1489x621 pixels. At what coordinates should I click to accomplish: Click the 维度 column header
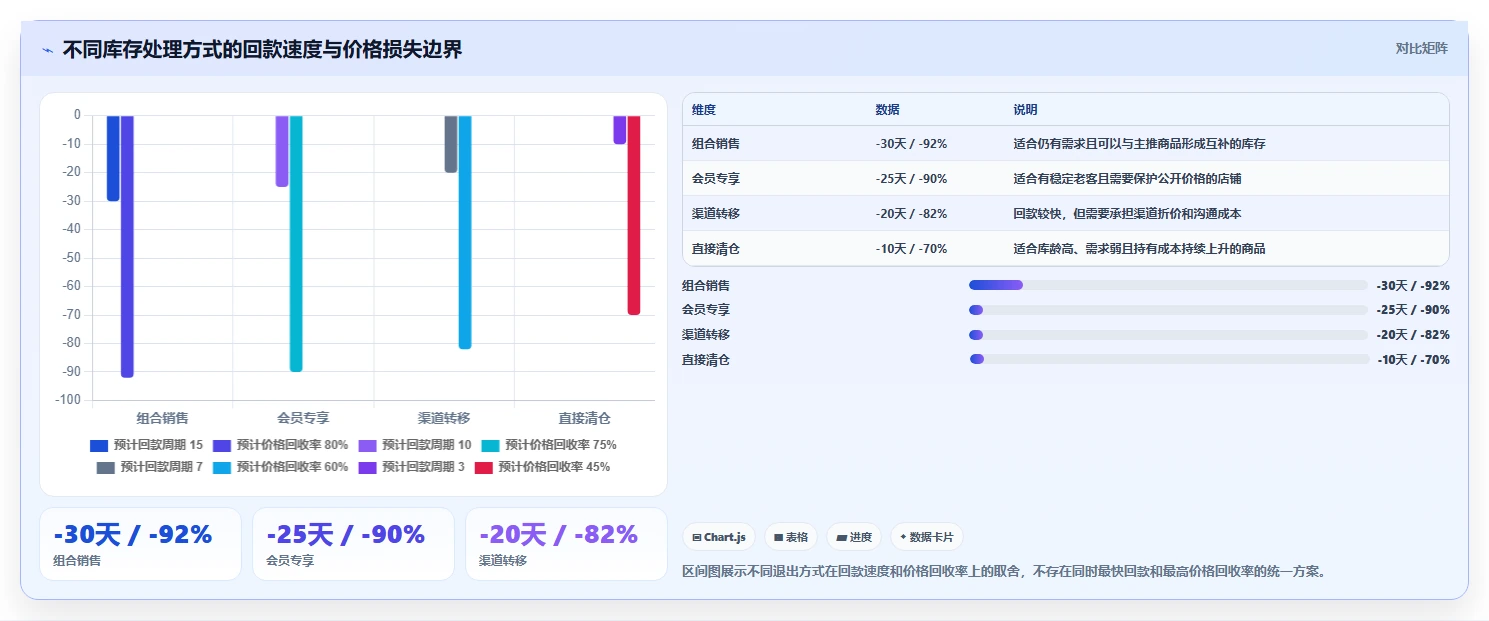[704, 110]
